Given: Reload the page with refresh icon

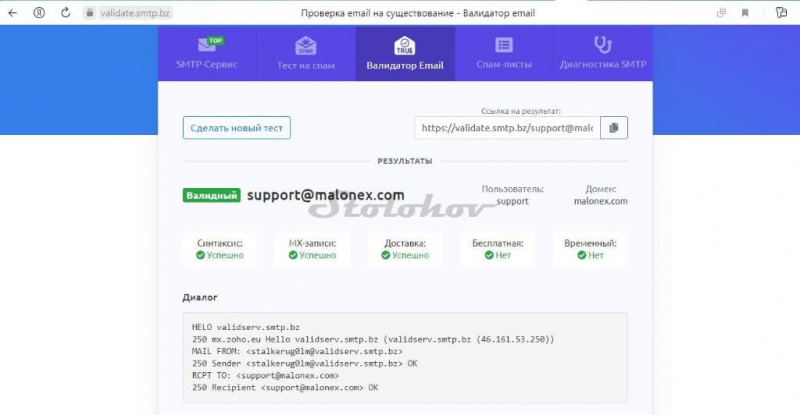Looking at the screenshot, I should [x=65, y=13].
